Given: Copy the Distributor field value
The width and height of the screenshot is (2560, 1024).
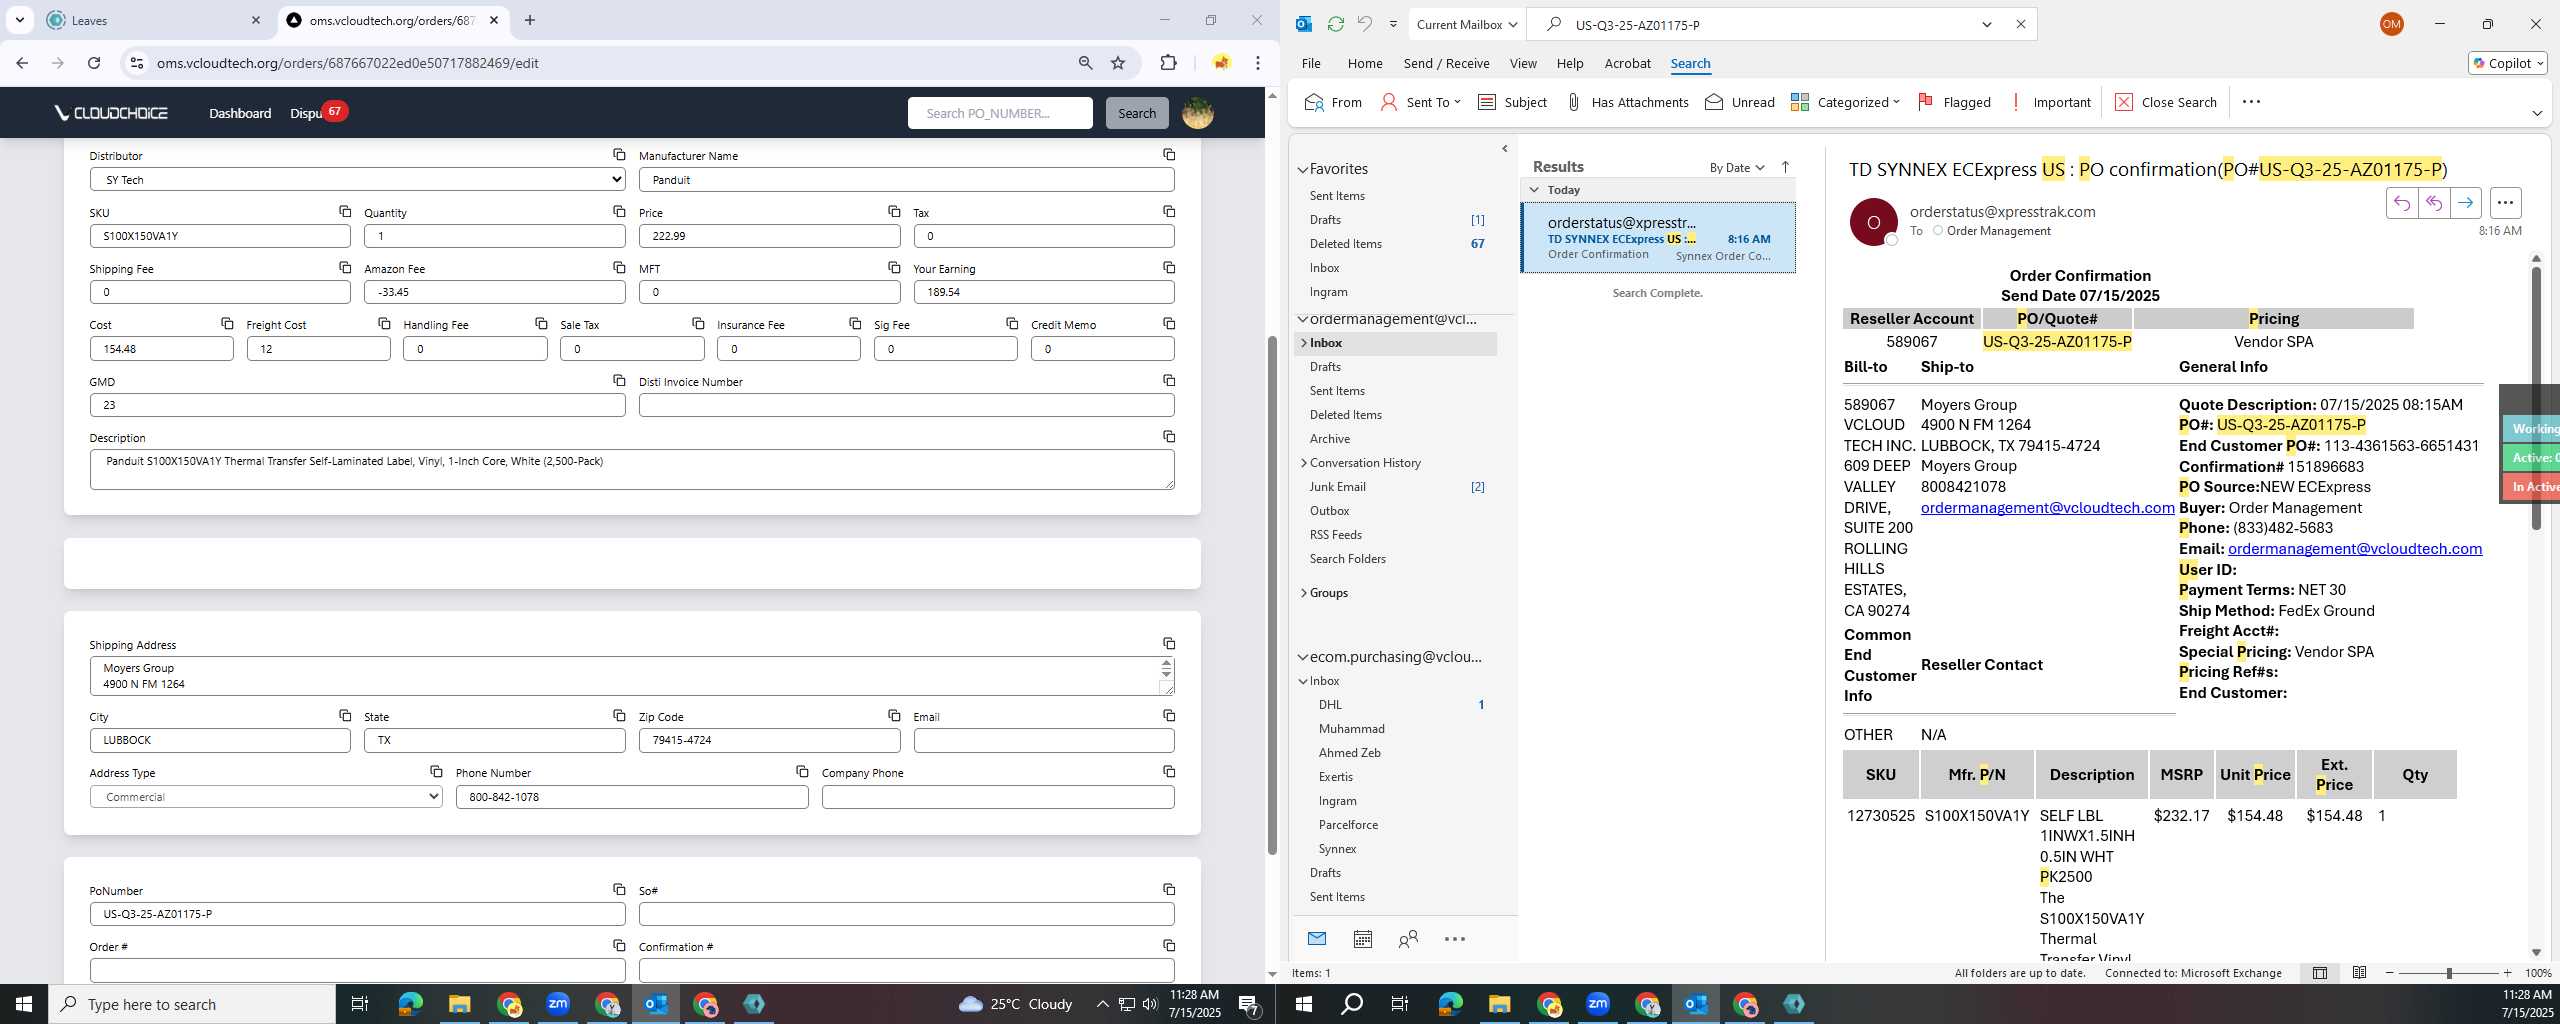Looking at the screenshot, I should pyautogui.click(x=619, y=155).
